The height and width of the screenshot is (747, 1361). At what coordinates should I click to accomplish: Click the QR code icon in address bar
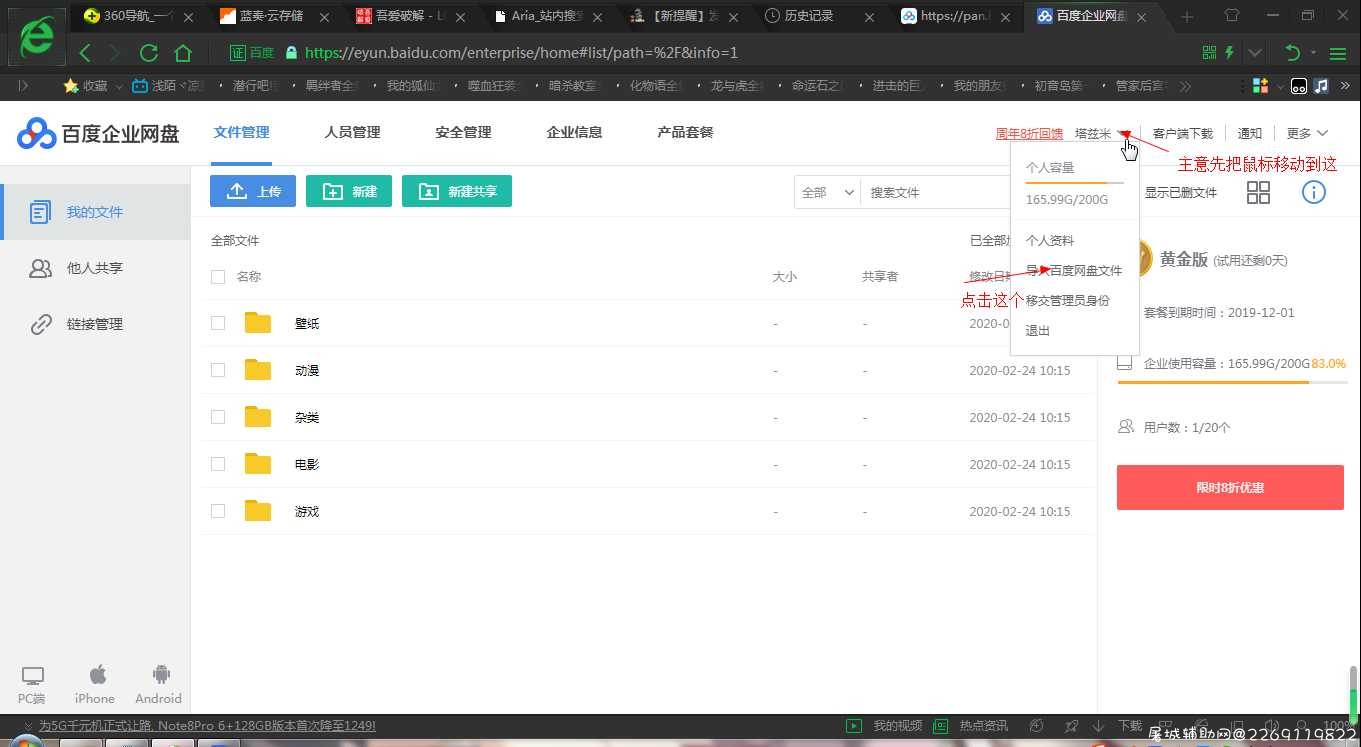tap(1209, 53)
